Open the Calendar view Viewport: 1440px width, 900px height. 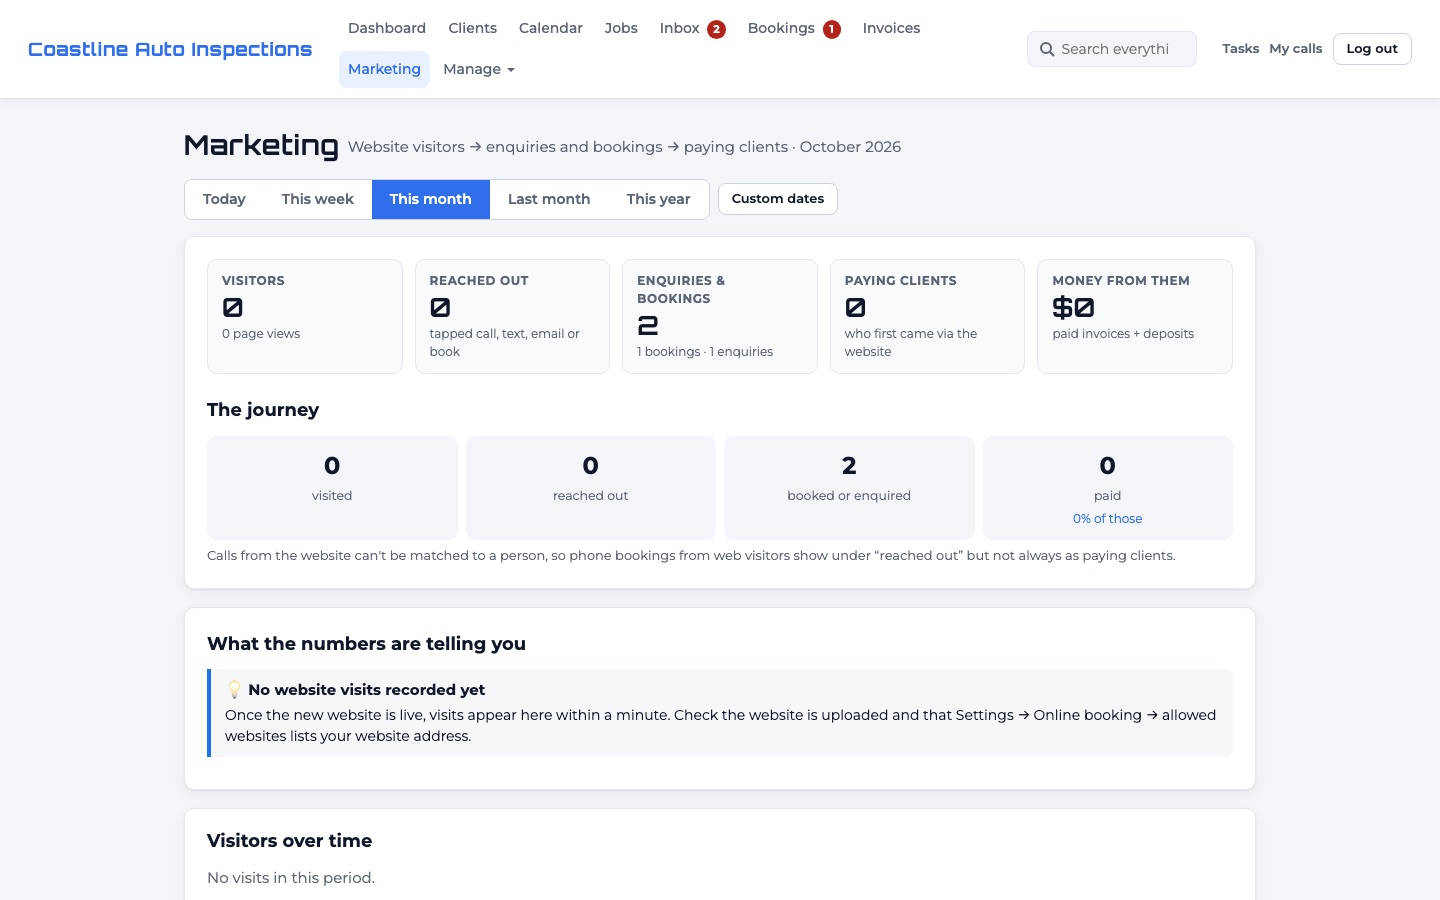tap(551, 28)
